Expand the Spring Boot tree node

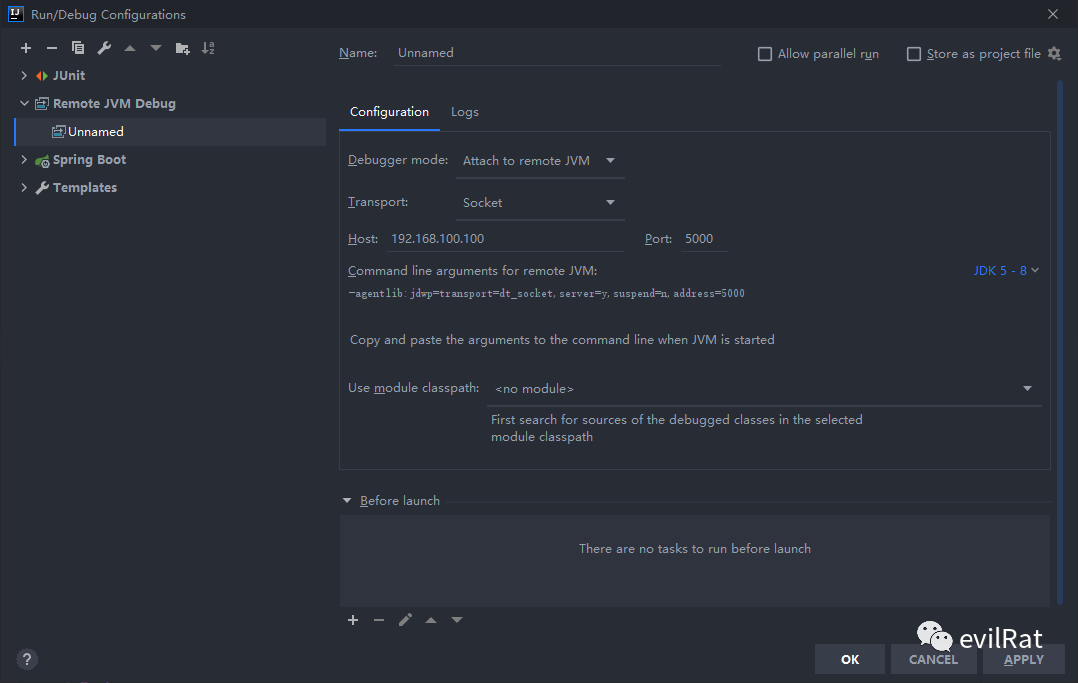[24, 160]
